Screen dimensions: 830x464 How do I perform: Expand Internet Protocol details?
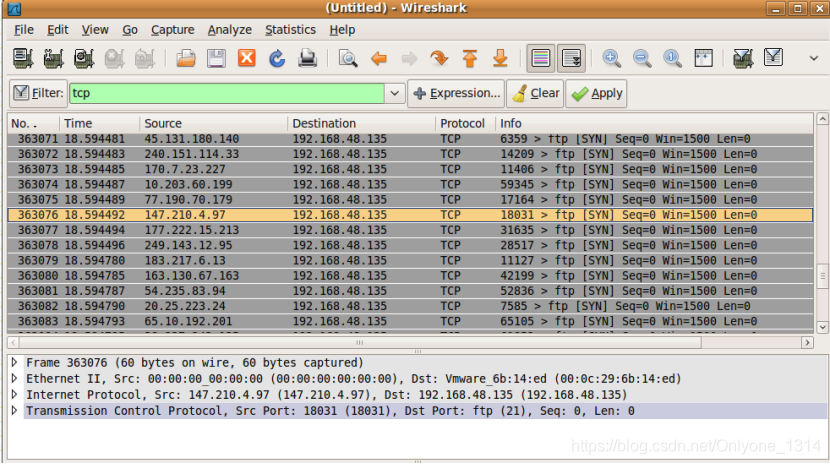(x=15, y=395)
